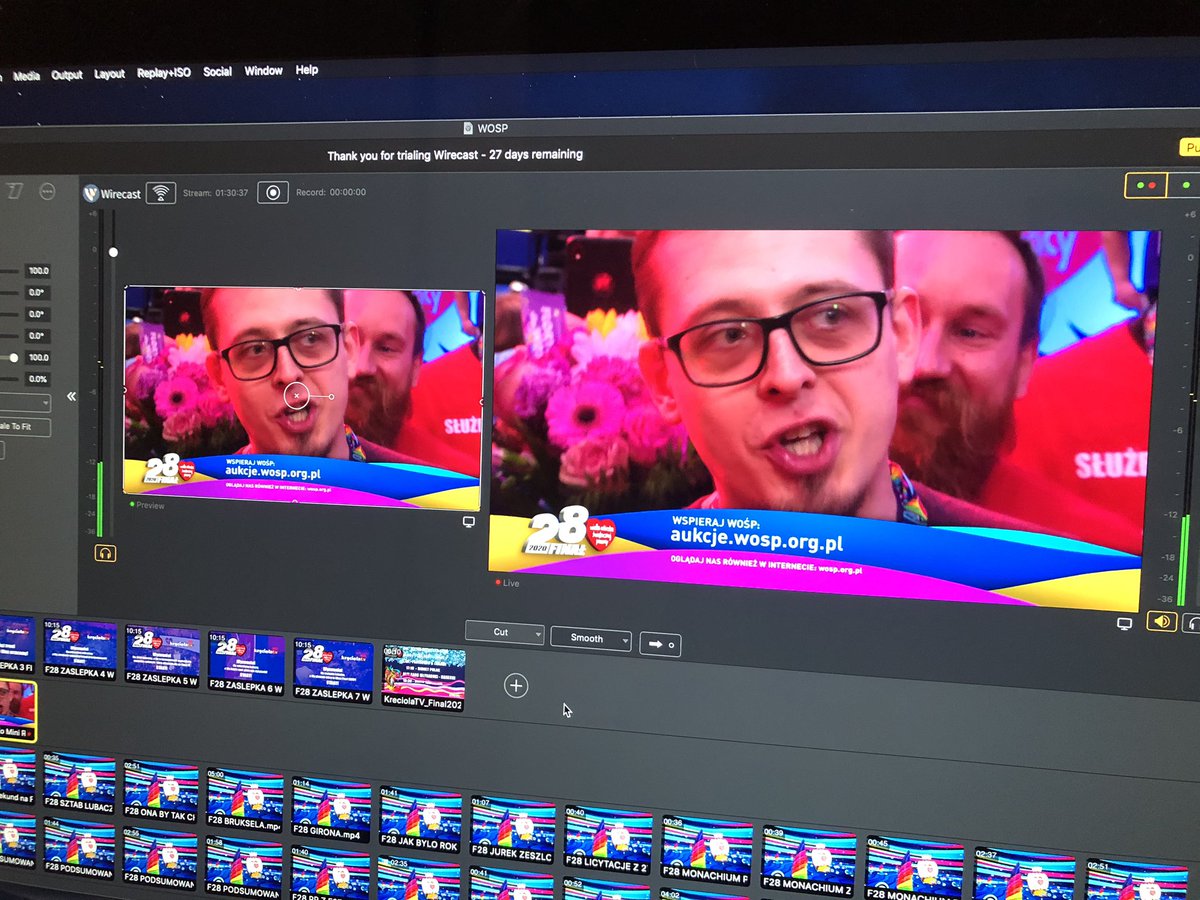This screenshot has height=900, width=1200.
Task: Click the monitor icon below live window
Action: [x=1124, y=623]
